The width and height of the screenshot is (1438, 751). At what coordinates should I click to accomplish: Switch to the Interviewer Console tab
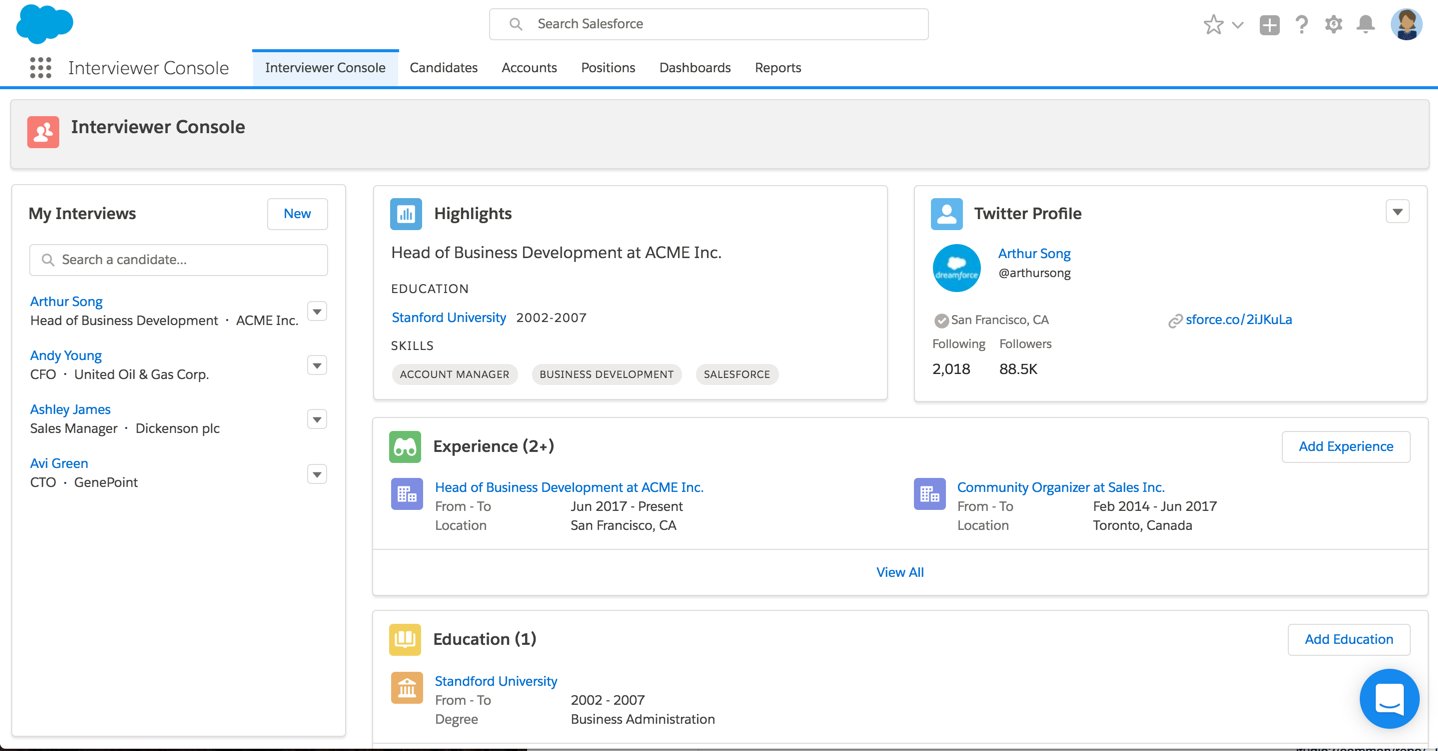coord(325,68)
